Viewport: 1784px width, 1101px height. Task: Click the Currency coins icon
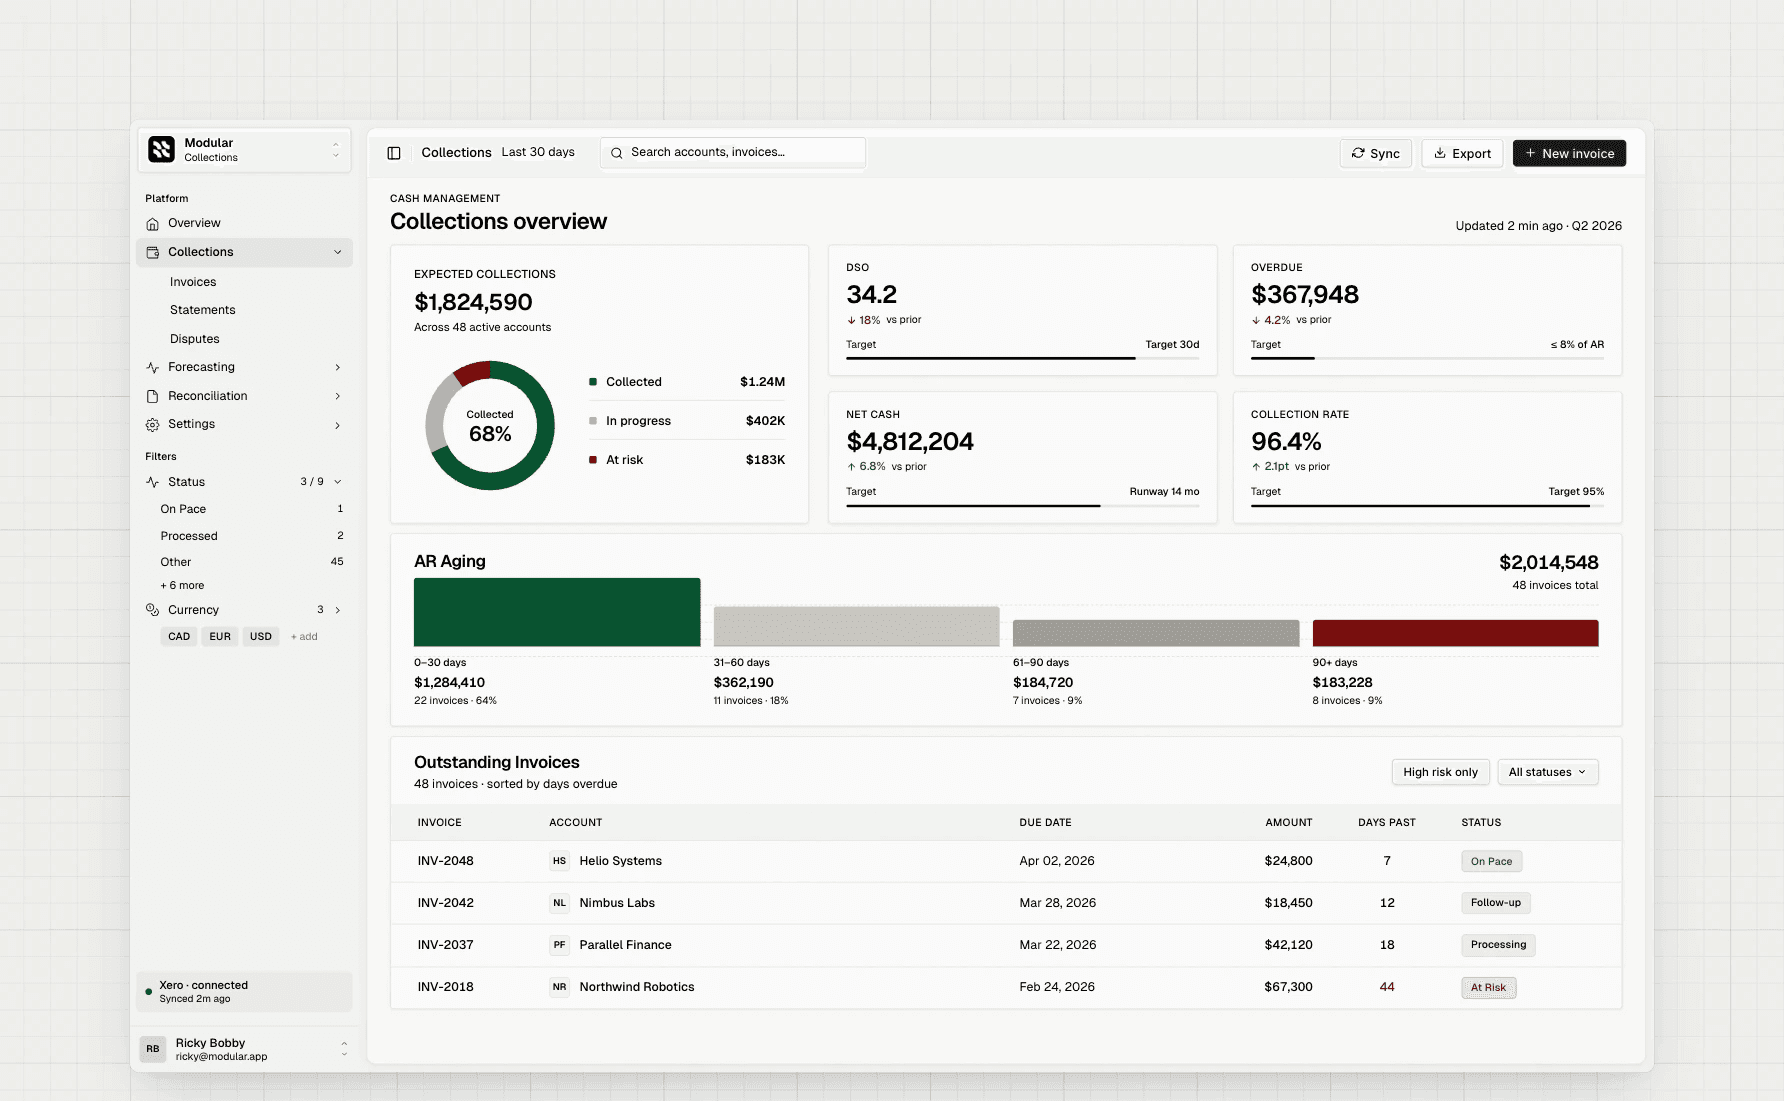[153, 610]
